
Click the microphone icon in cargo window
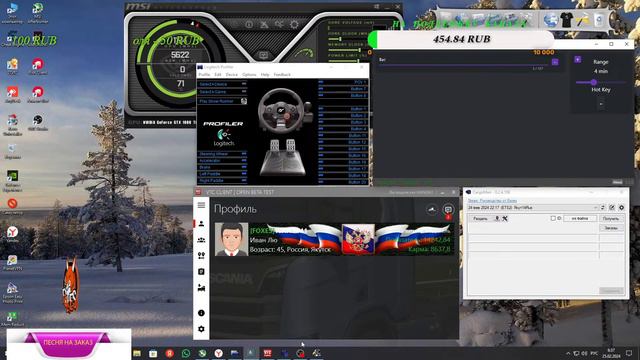click(497, 219)
